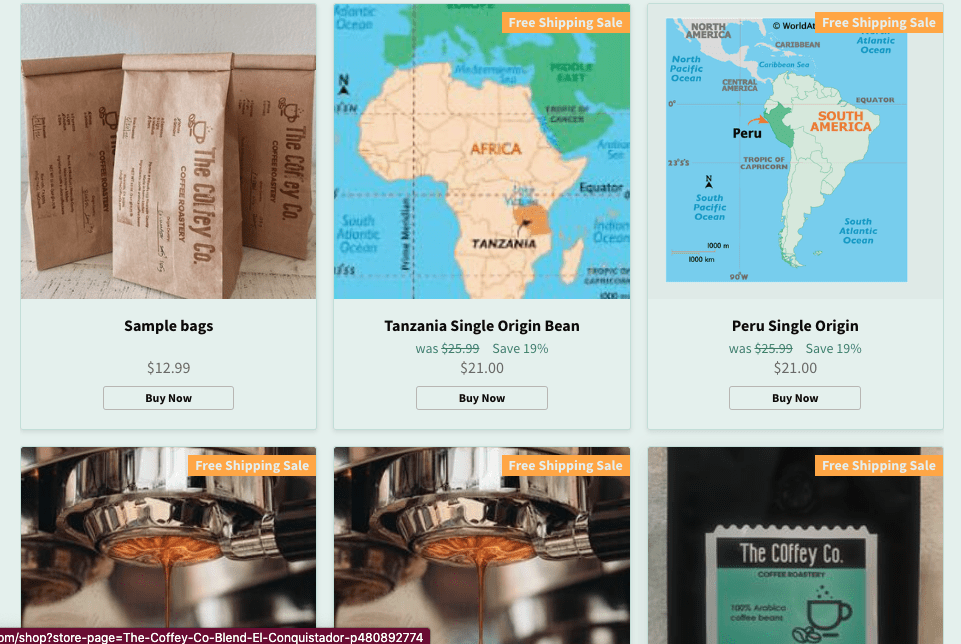
Task: Click Free Shipping Sale badge on Peru product
Action: point(878,23)
